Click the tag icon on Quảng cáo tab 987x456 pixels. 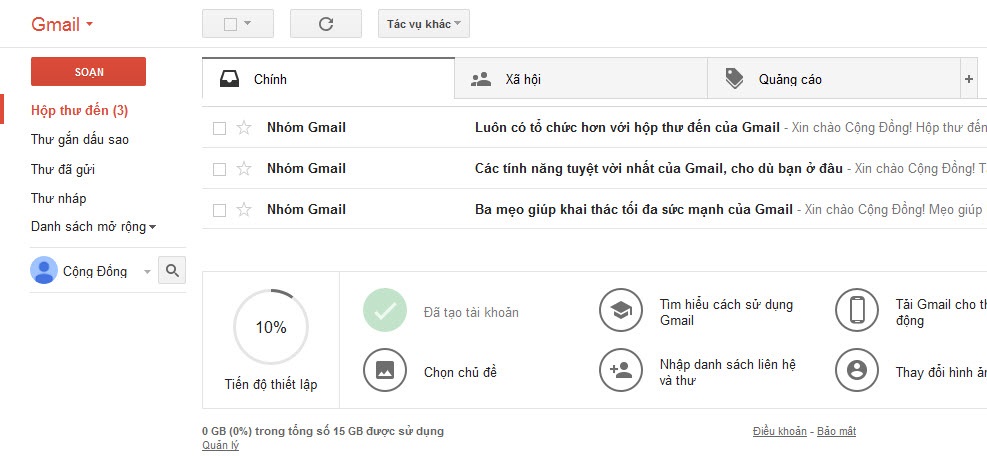coord(734,79)
